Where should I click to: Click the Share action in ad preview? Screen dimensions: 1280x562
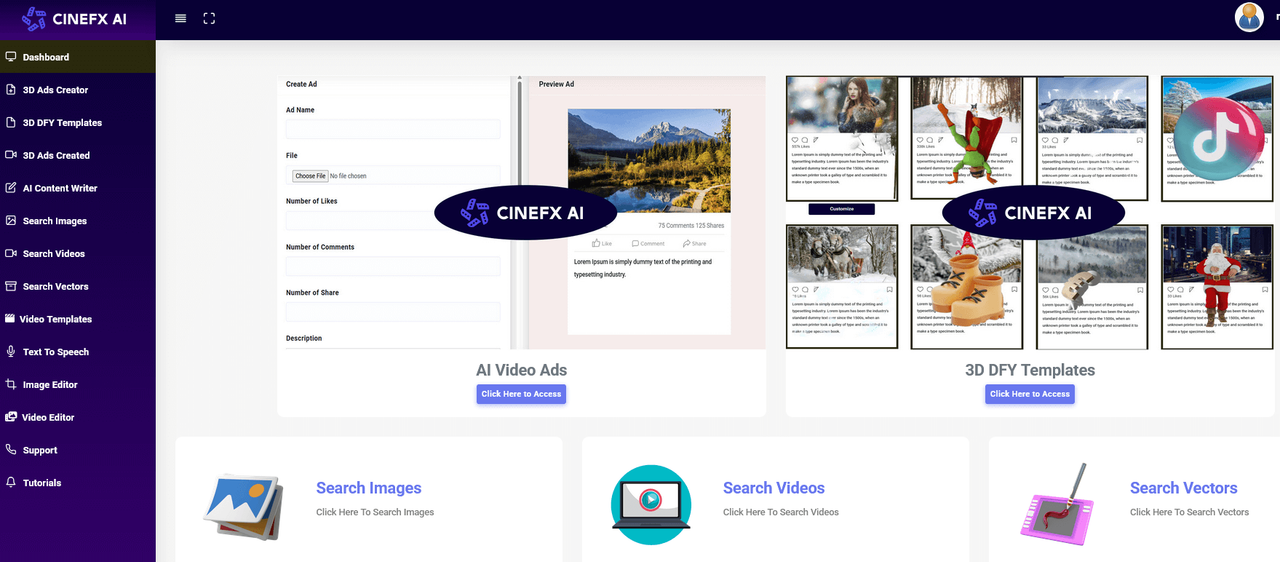tap(694, 243)
